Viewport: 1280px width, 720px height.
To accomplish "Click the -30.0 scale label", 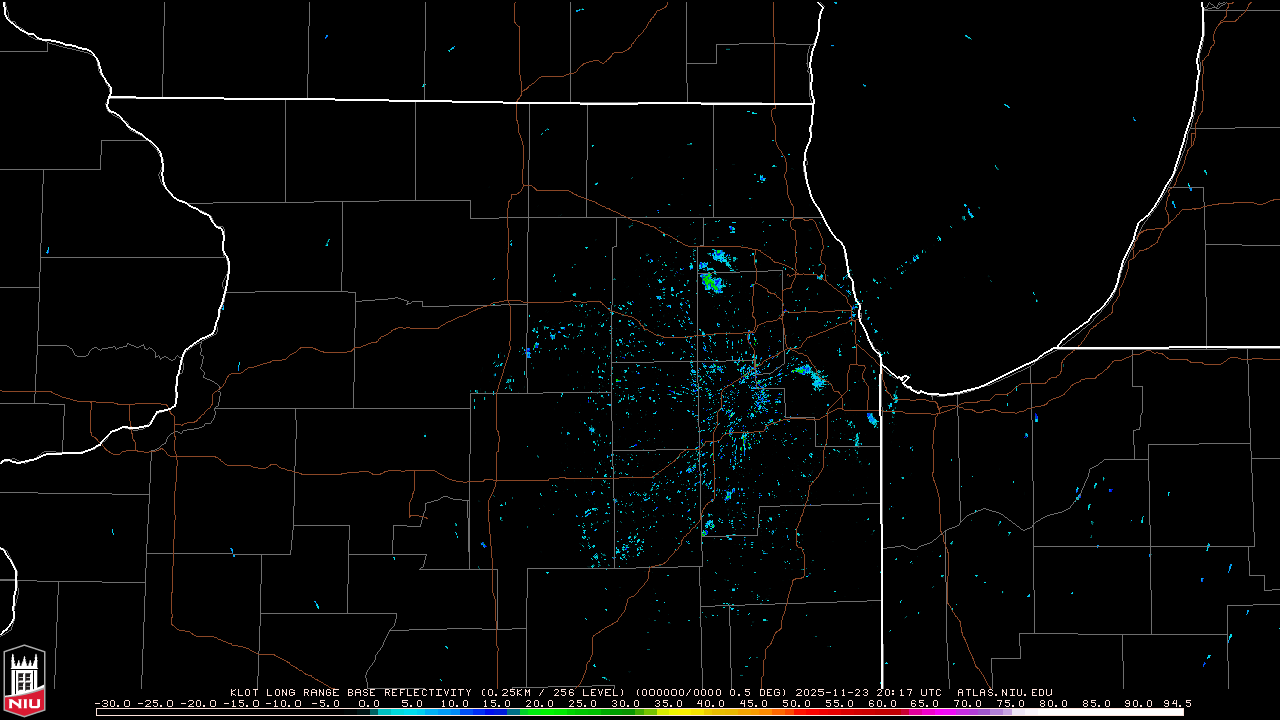I will click(x=113, y=703).
